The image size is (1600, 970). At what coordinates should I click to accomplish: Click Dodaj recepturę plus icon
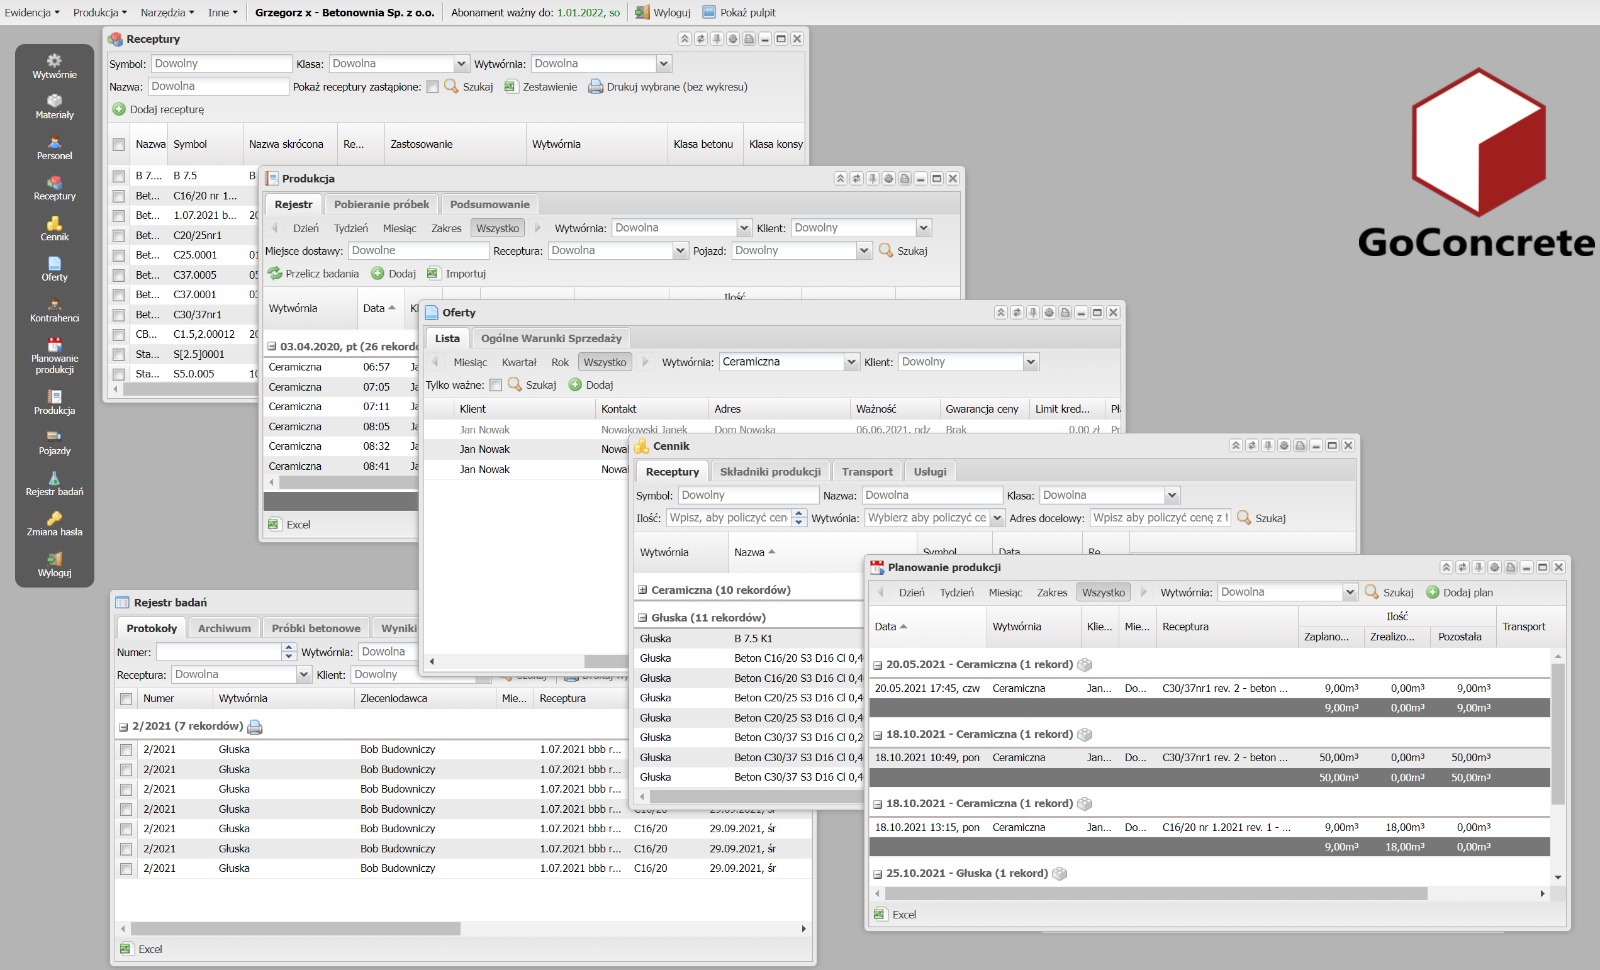(119, 109)
